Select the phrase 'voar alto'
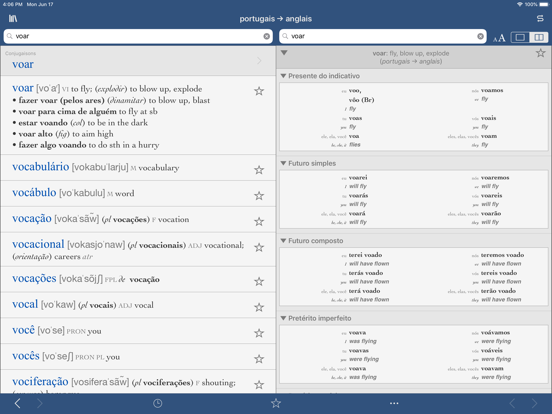Image resolution: width=552 pixels, height=414 pixels. 35,134
